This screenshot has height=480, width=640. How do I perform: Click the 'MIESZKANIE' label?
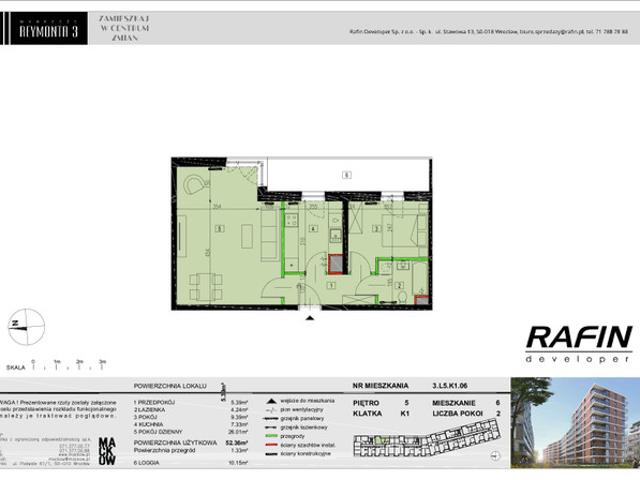pos(454,403)
